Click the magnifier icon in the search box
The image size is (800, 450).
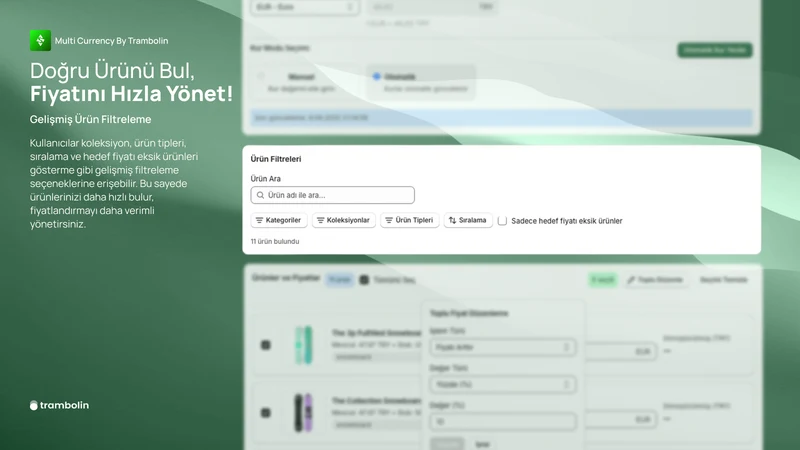260,195
